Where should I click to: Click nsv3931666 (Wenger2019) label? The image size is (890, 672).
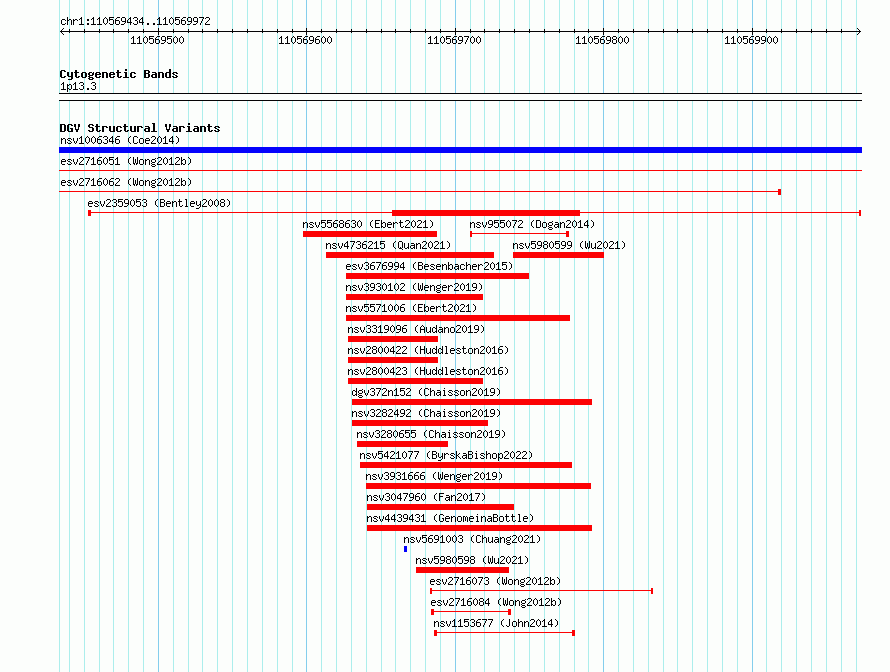pyautogui.click(x=434, y=476)
